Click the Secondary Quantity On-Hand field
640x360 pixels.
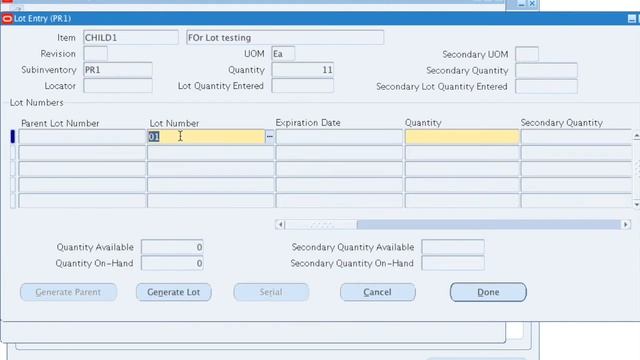point(453,263)
